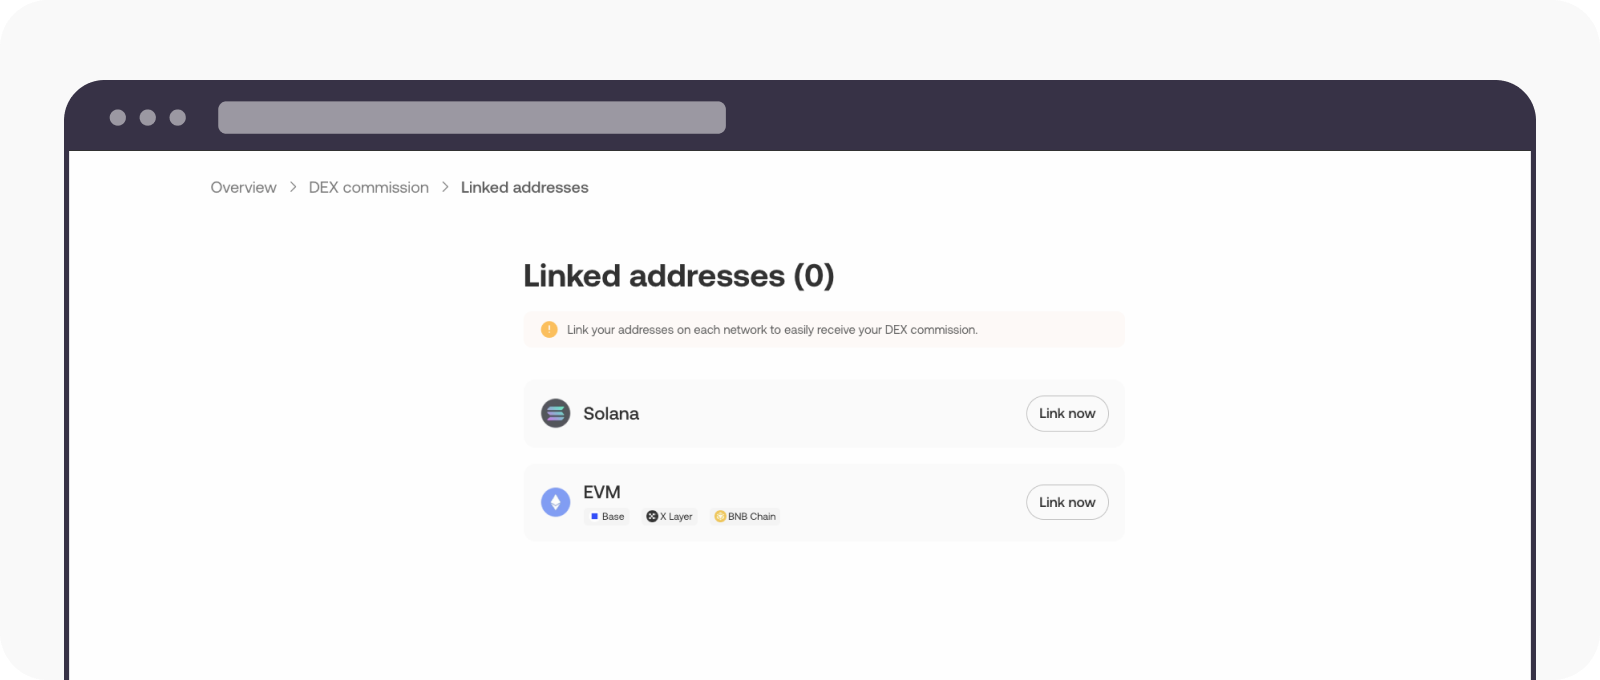Click the Solana network icon
1600x680 pixels.
556,413
